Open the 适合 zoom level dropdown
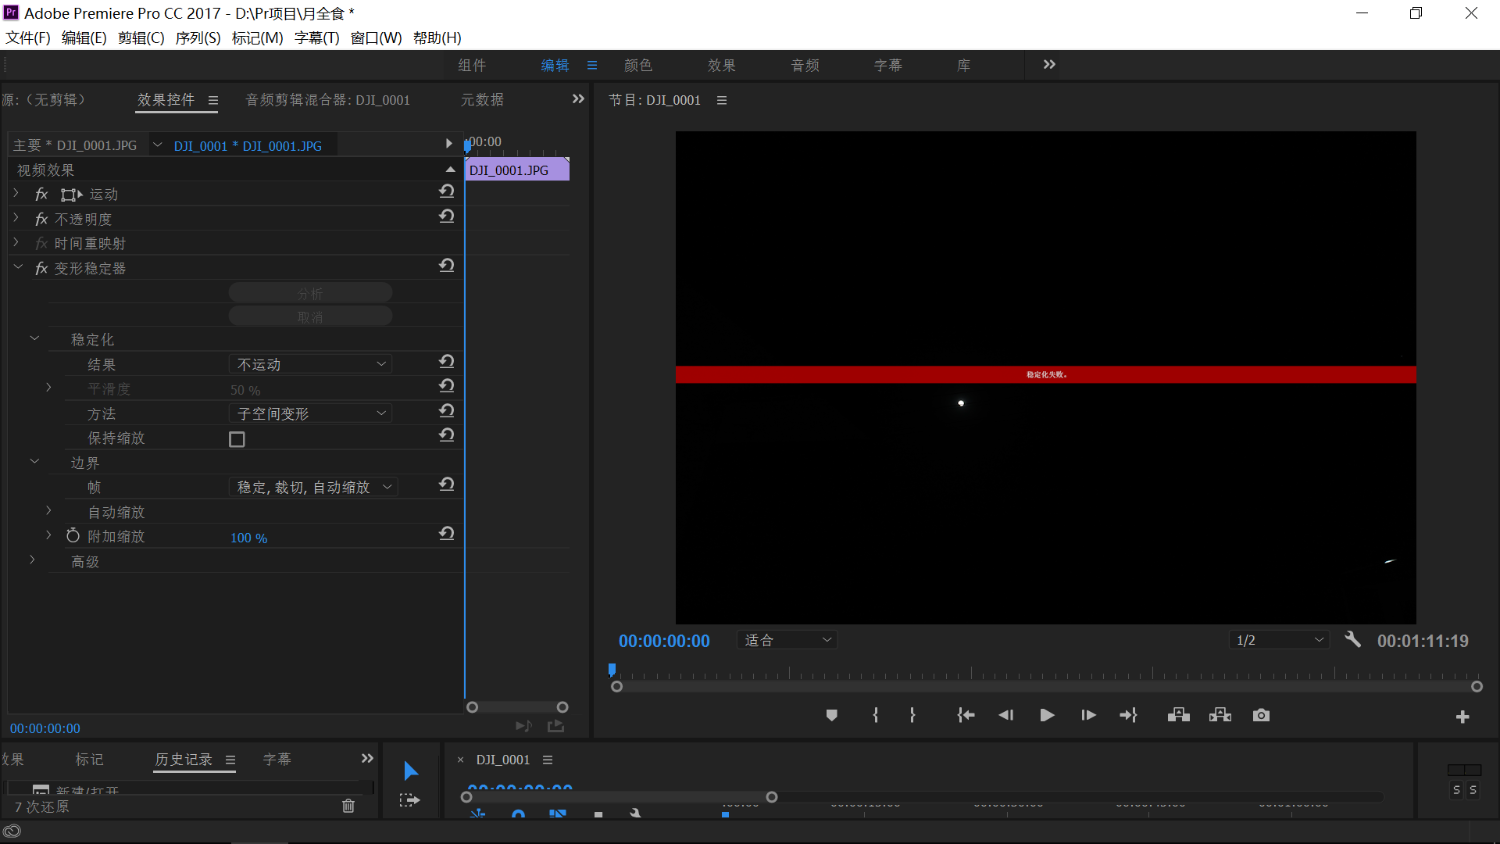The width and height of the screenshot is (1500, 844). [x=787, y=640]
